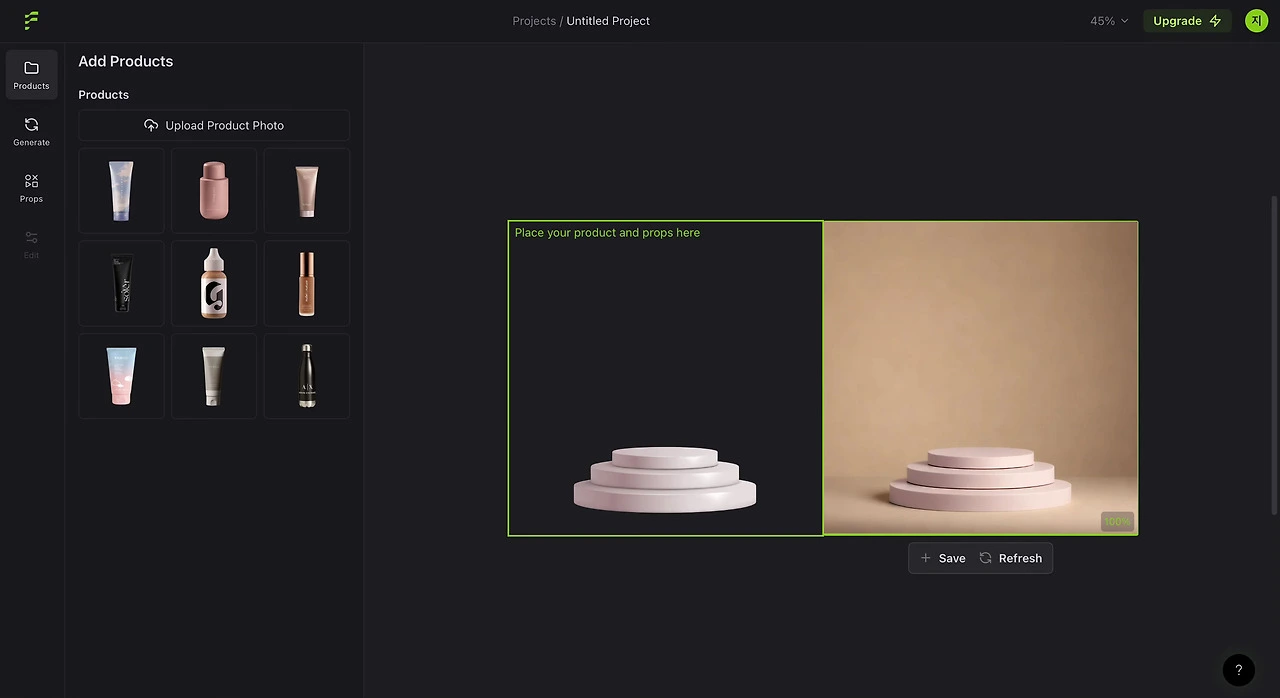Select the black tube product

pos(121,283)
